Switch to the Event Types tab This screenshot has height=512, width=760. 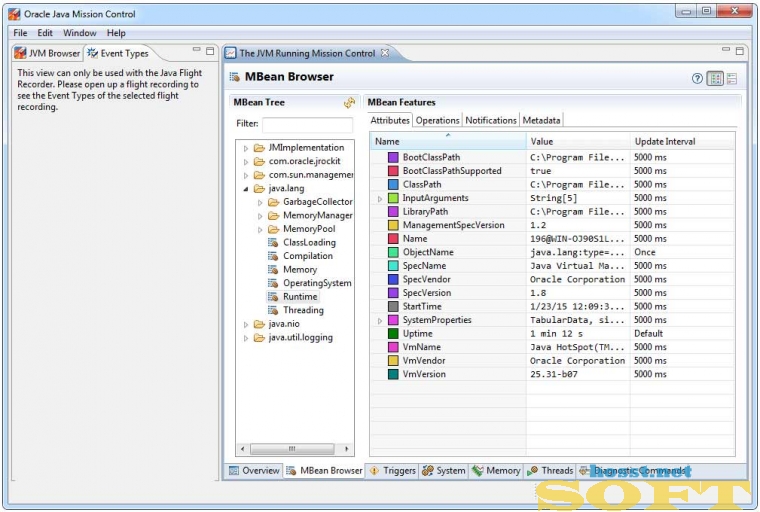[118, 53]
